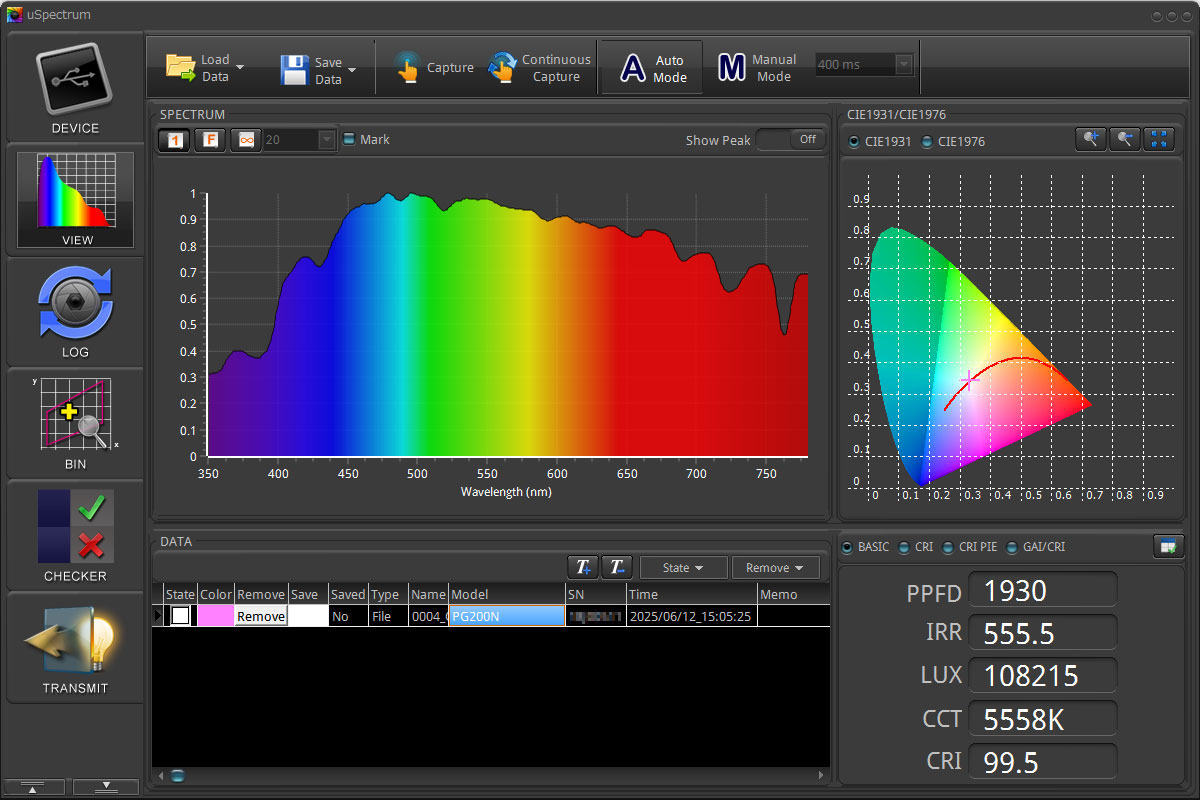1200x800 pixels.
Task: Toggle the Show Peak switch
Action: point(790,140)
